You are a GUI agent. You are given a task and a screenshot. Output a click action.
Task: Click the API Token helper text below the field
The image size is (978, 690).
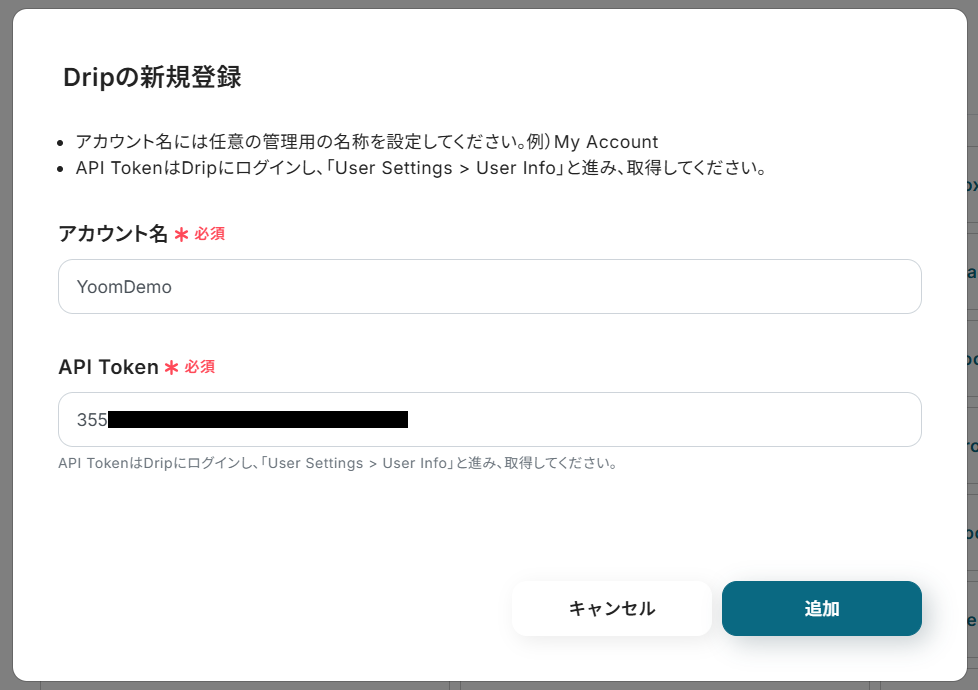click(337, 463)
